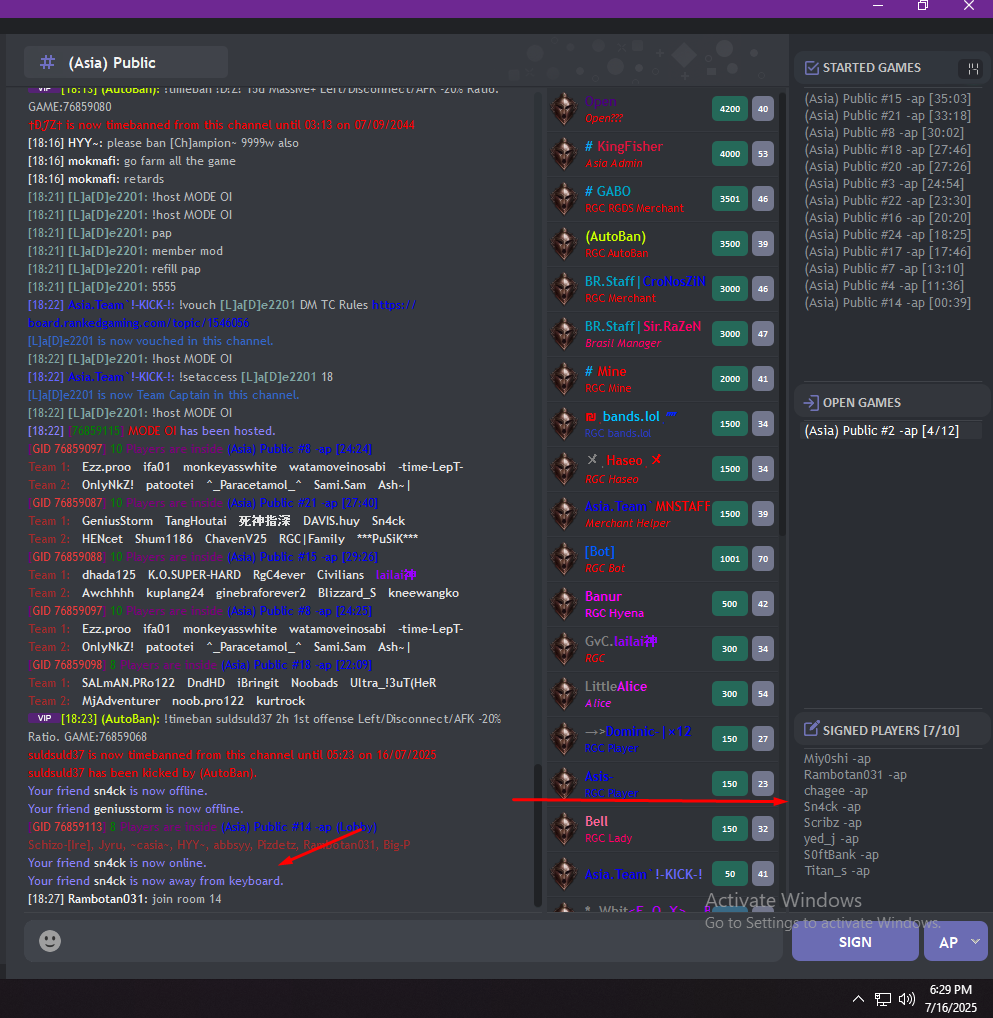993x1018 pixels.
Task: Click avatar icon of Banur
Action: 564,604
